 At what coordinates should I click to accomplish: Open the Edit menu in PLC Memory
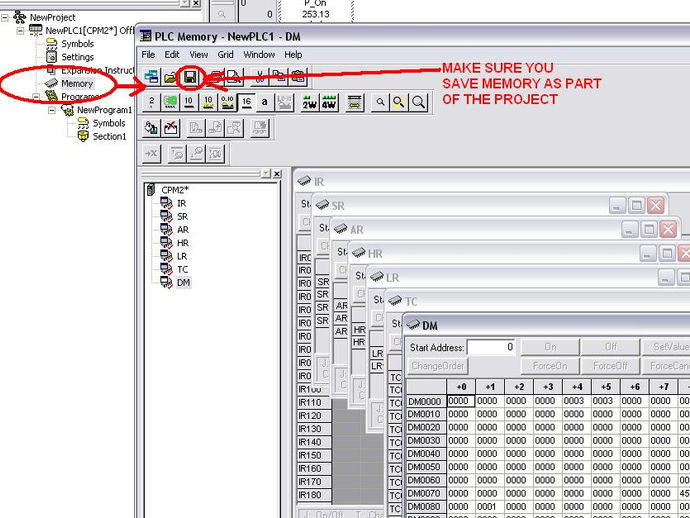pos(172,55)
